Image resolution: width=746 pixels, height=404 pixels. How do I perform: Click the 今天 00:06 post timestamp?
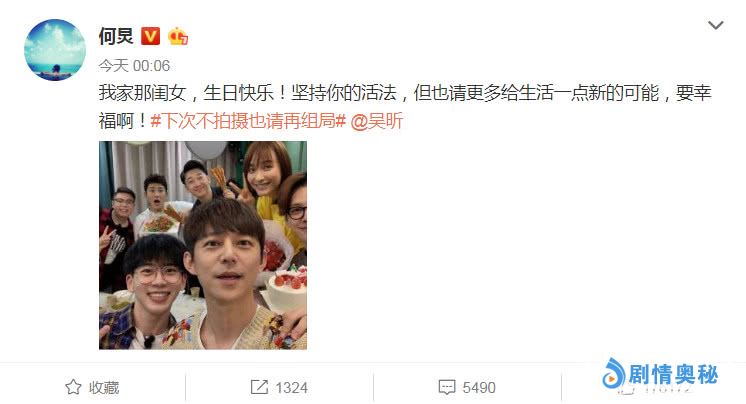(134, 66)
